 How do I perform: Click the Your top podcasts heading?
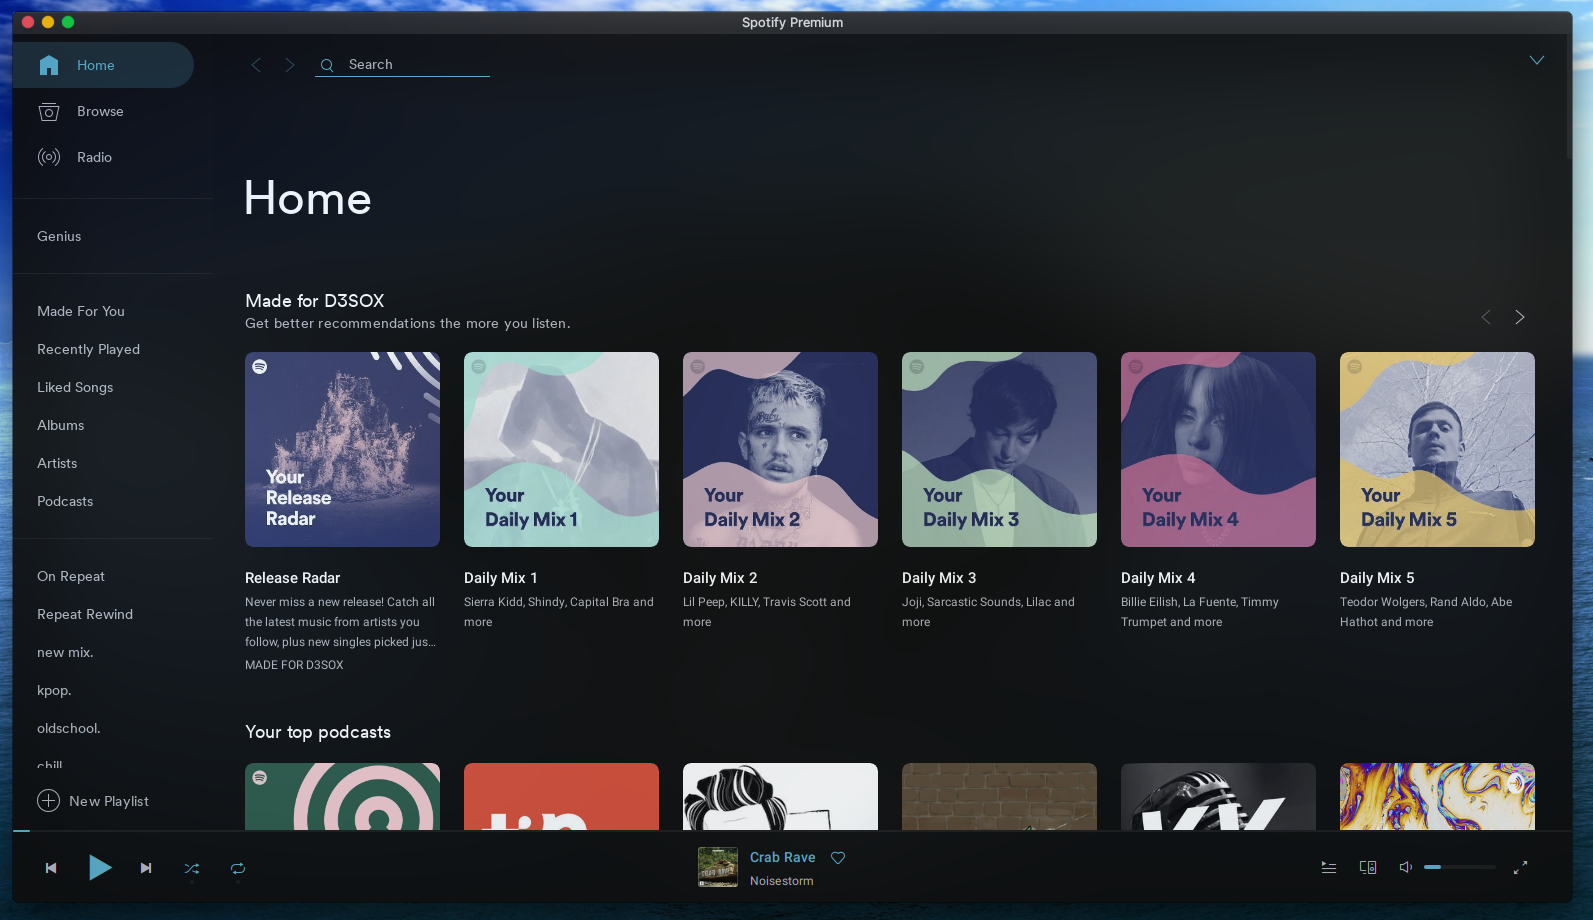[318, 732]
